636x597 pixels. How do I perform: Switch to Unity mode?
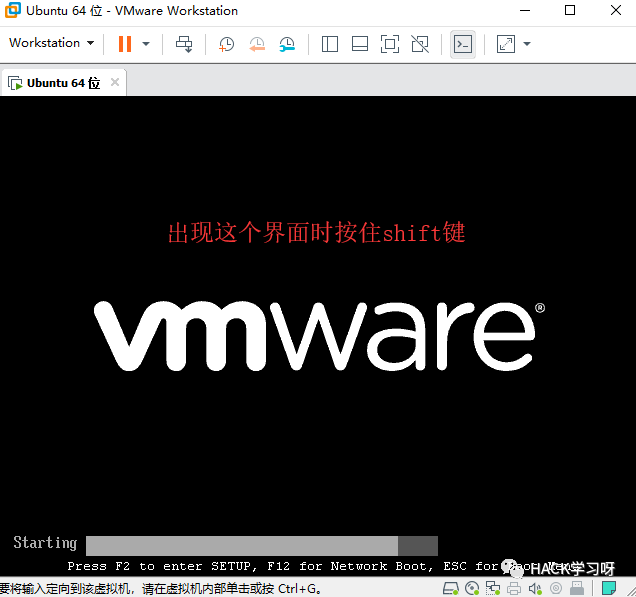(420, 44)
